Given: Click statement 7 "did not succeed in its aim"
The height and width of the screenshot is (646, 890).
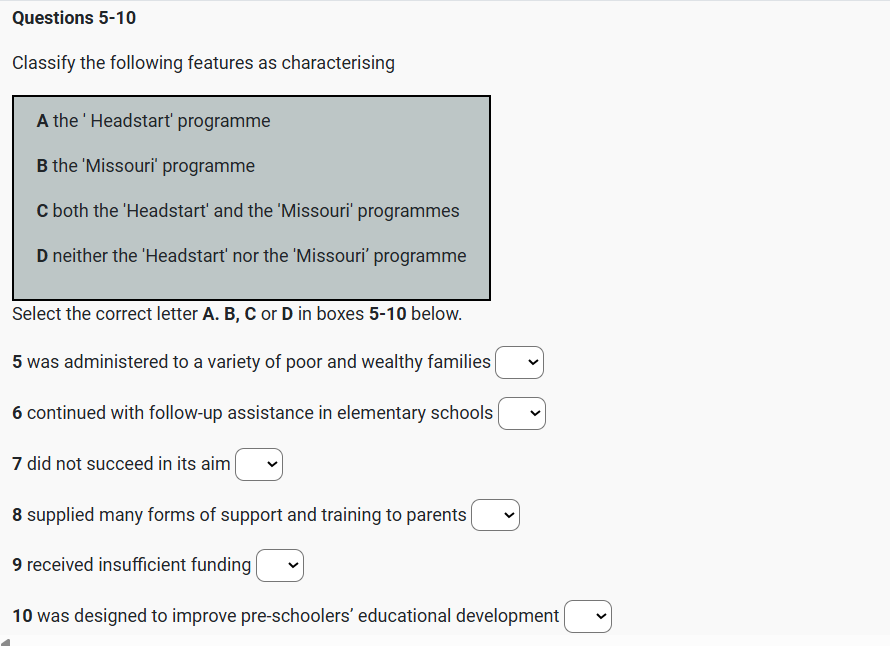Looking at the screenshot, I should (122, 464).
